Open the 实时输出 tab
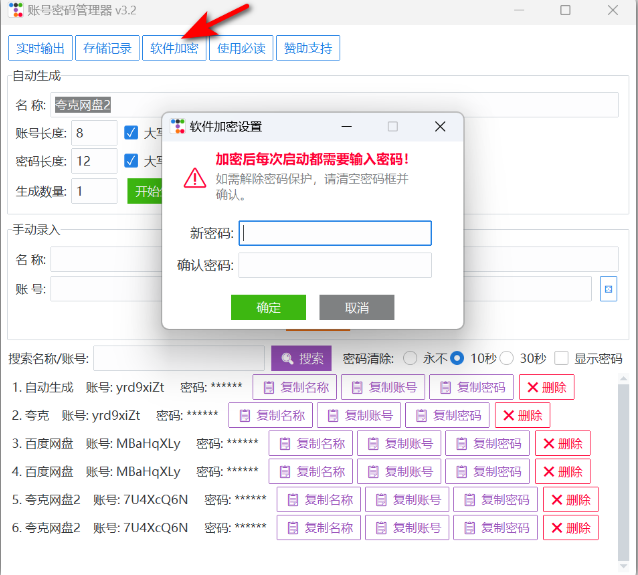Viewport: 638px width, 575px height. [x=40, y=48]
